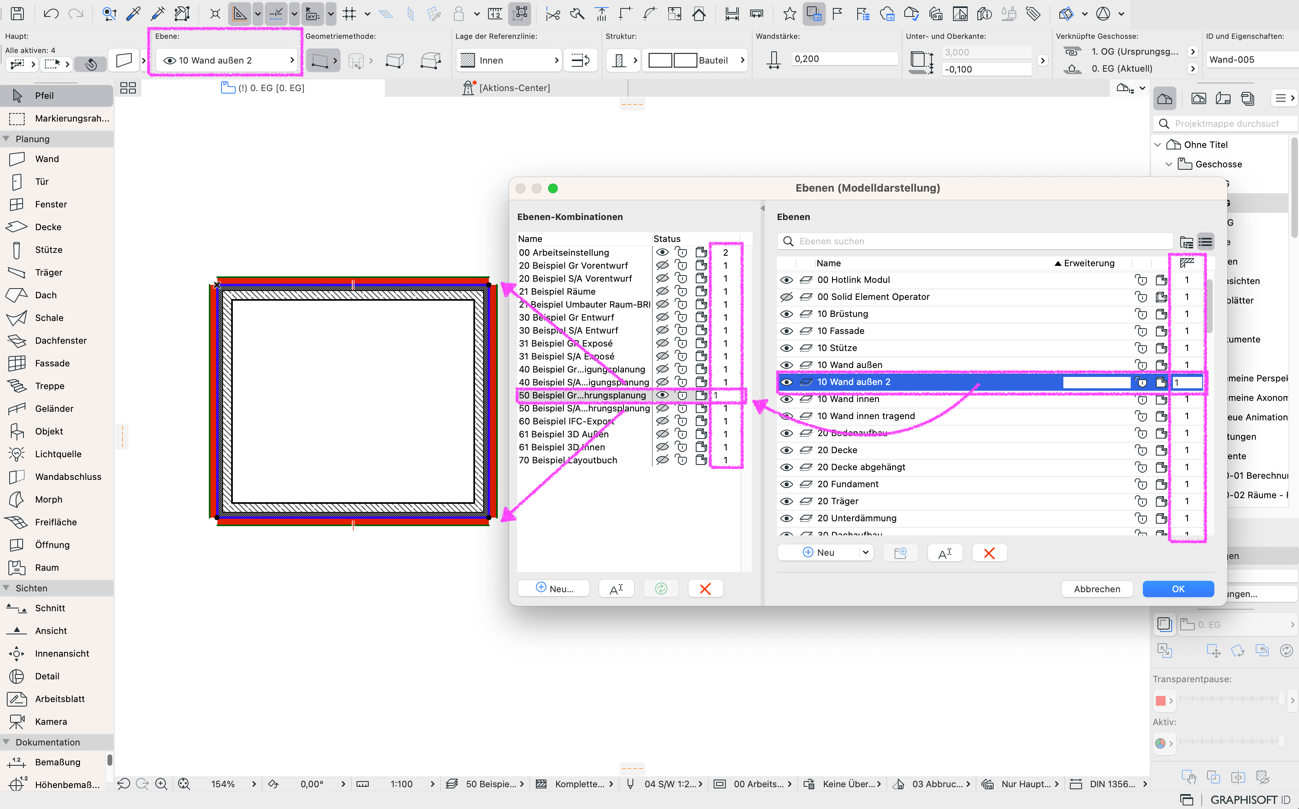Delete layer with red X under Ebenen list

click(989, 553)
